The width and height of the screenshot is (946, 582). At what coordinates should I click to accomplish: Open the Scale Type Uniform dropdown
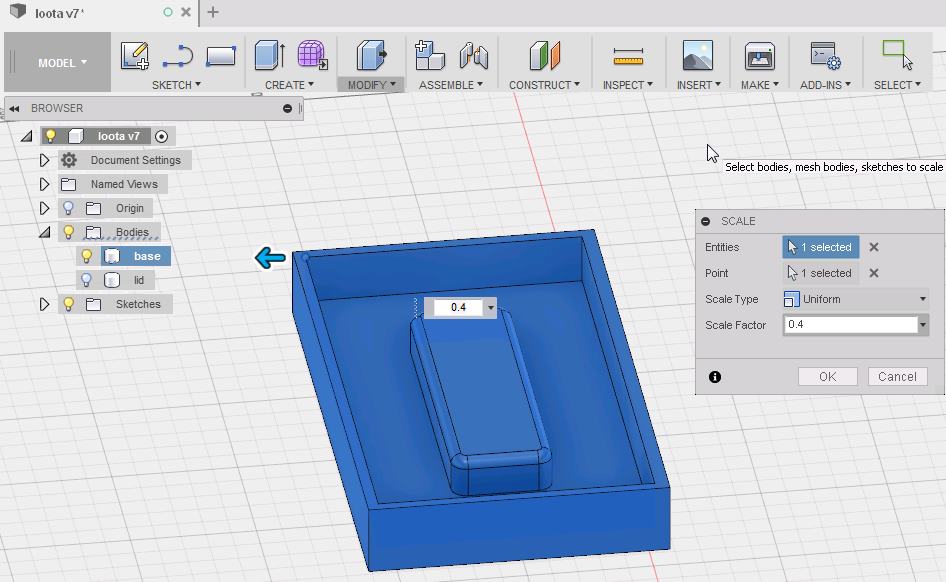[x=855, y=299]
